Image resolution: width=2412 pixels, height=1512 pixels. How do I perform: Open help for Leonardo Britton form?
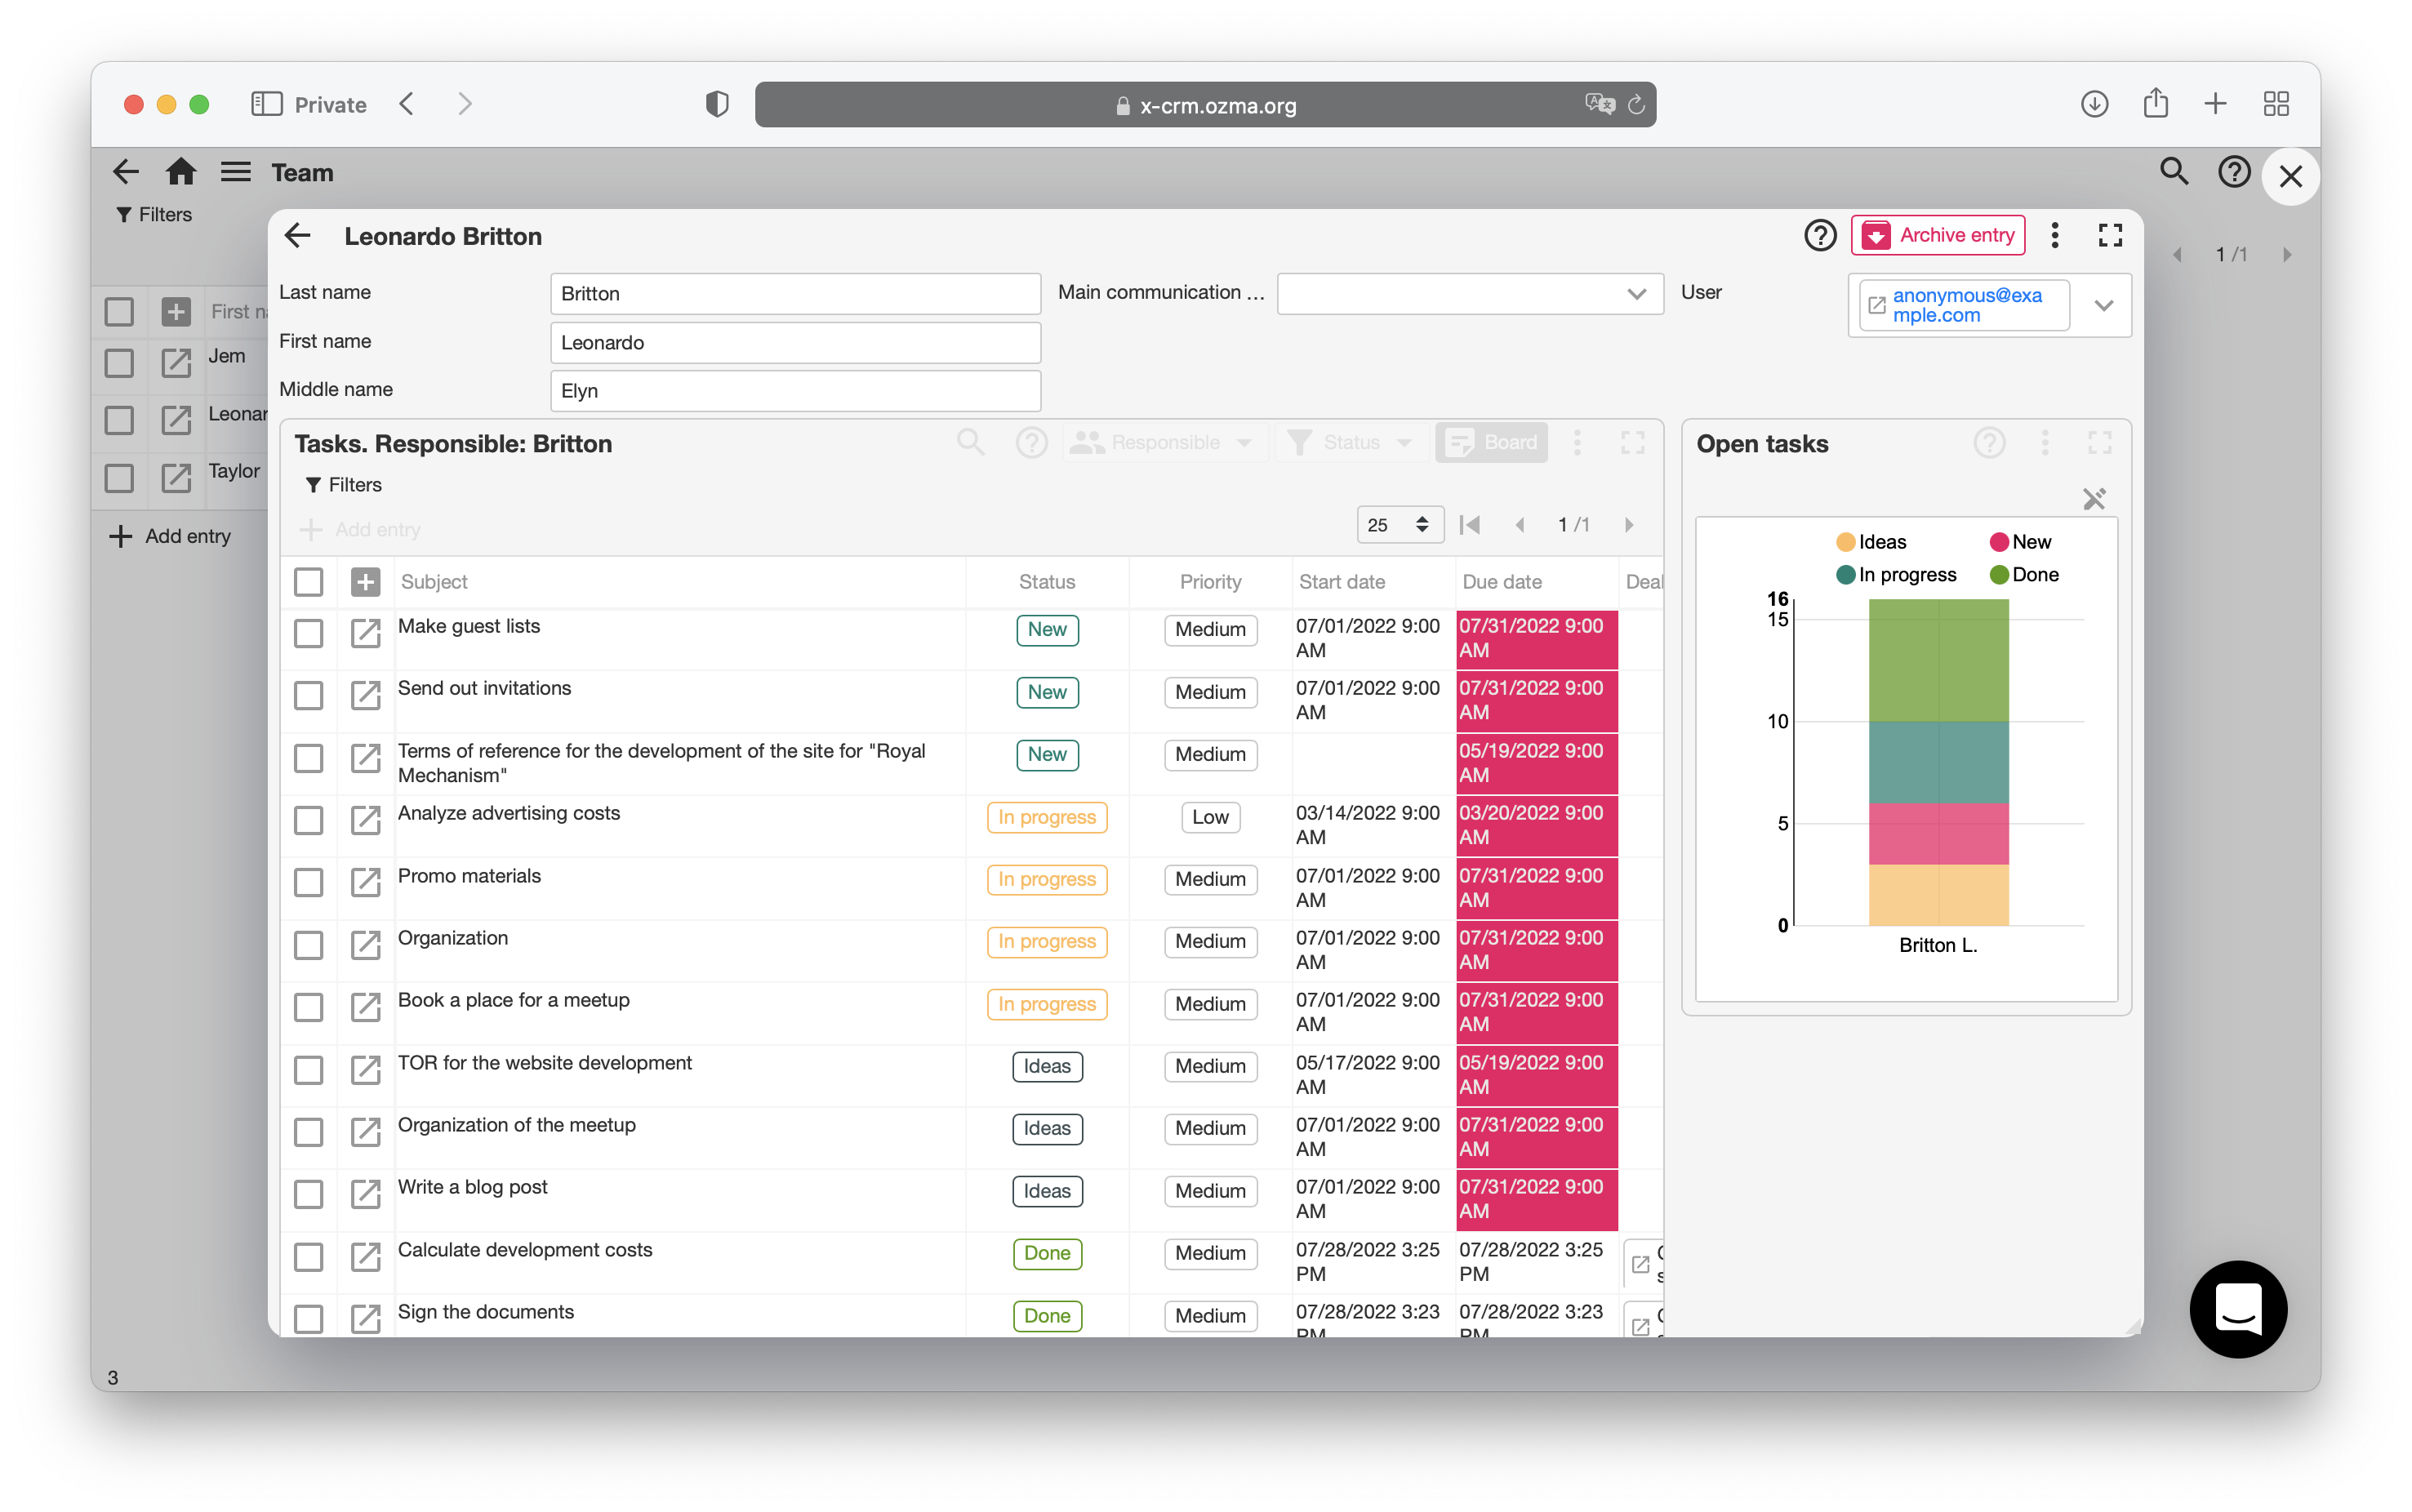point(1820,236)
